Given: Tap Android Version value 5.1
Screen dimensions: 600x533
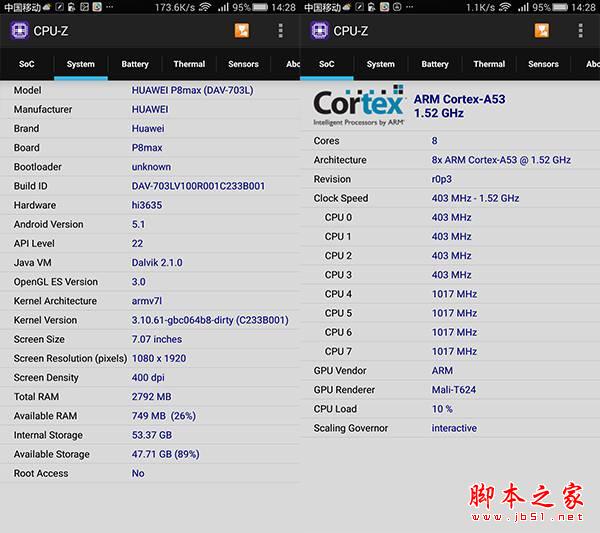Looking at the screenshot, I should click(x=139, y=224).
